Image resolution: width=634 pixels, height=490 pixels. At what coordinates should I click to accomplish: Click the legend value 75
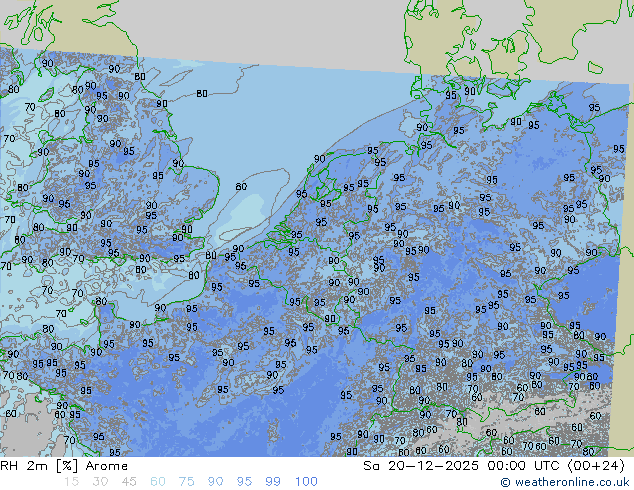[186, 482]
